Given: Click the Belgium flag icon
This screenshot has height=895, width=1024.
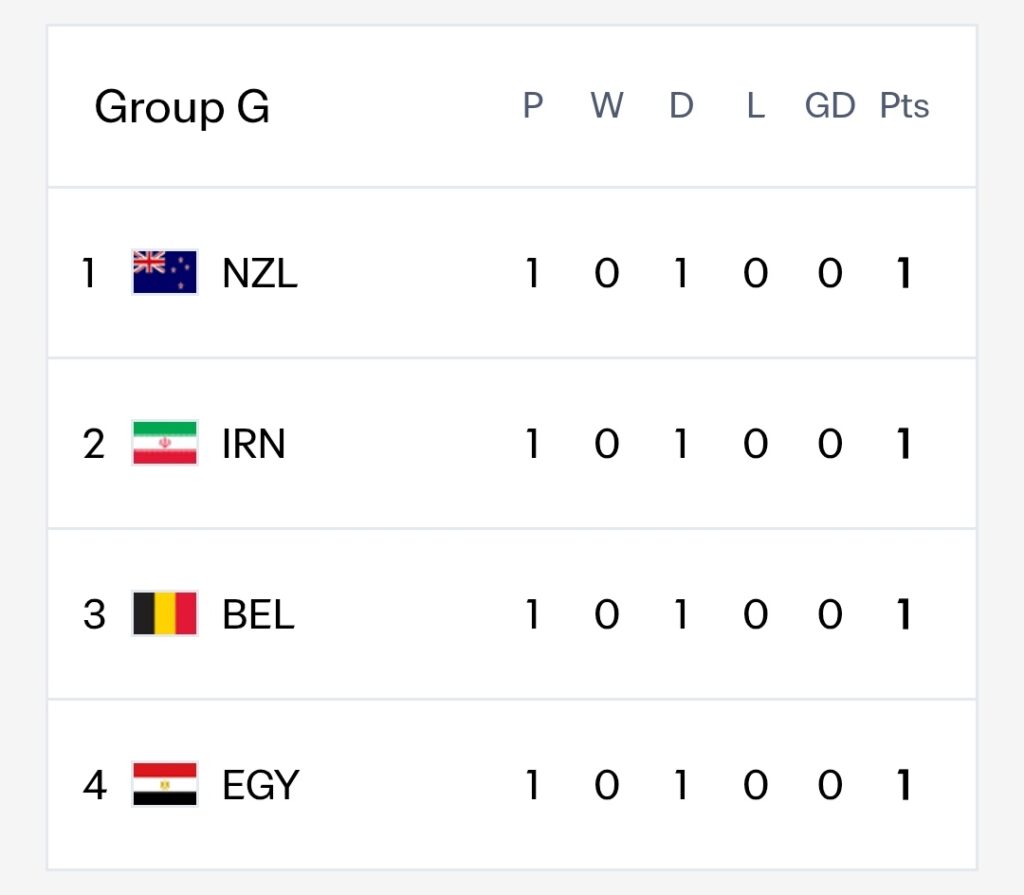Looking at the screenshot, I should (165, 613).
